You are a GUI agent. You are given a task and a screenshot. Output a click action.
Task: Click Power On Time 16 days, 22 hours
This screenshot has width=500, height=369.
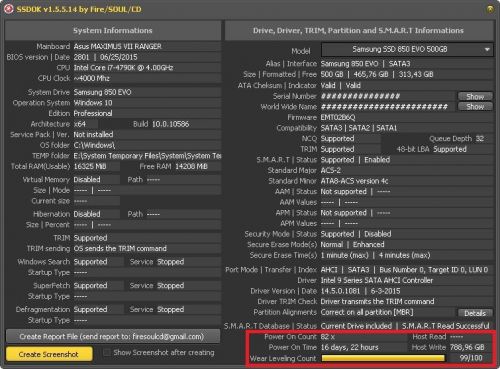pos(349,347)
